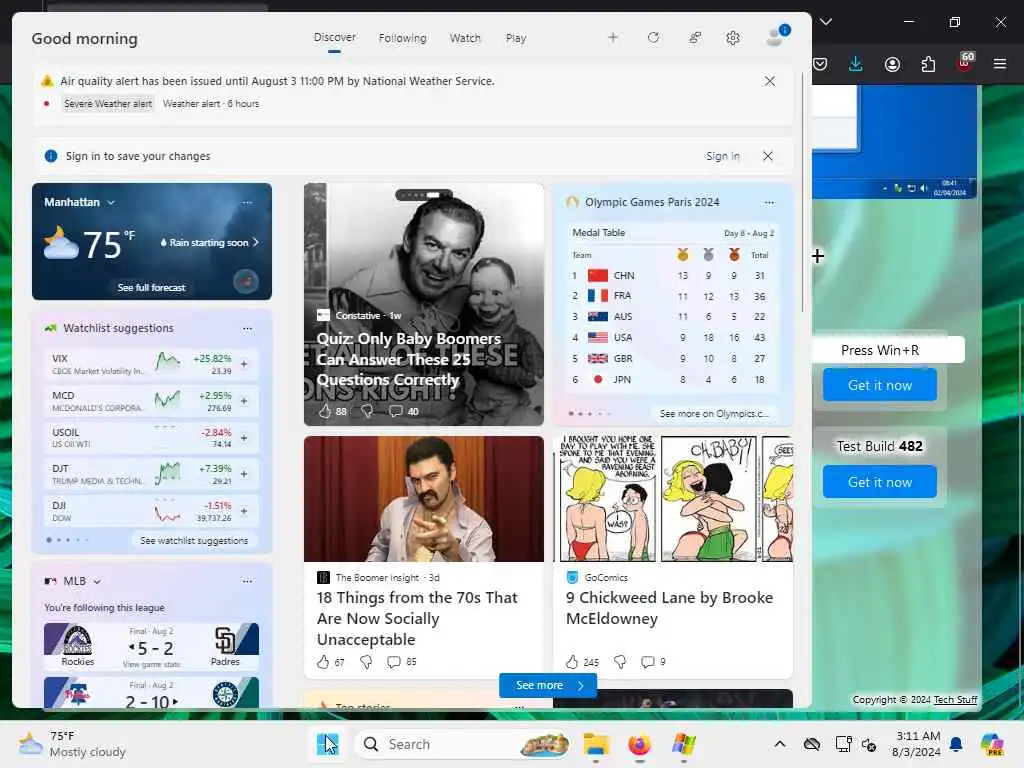Open Firefox extensions puzzle icon
This screenshot has height=768, width=1024.
(928, 64)
